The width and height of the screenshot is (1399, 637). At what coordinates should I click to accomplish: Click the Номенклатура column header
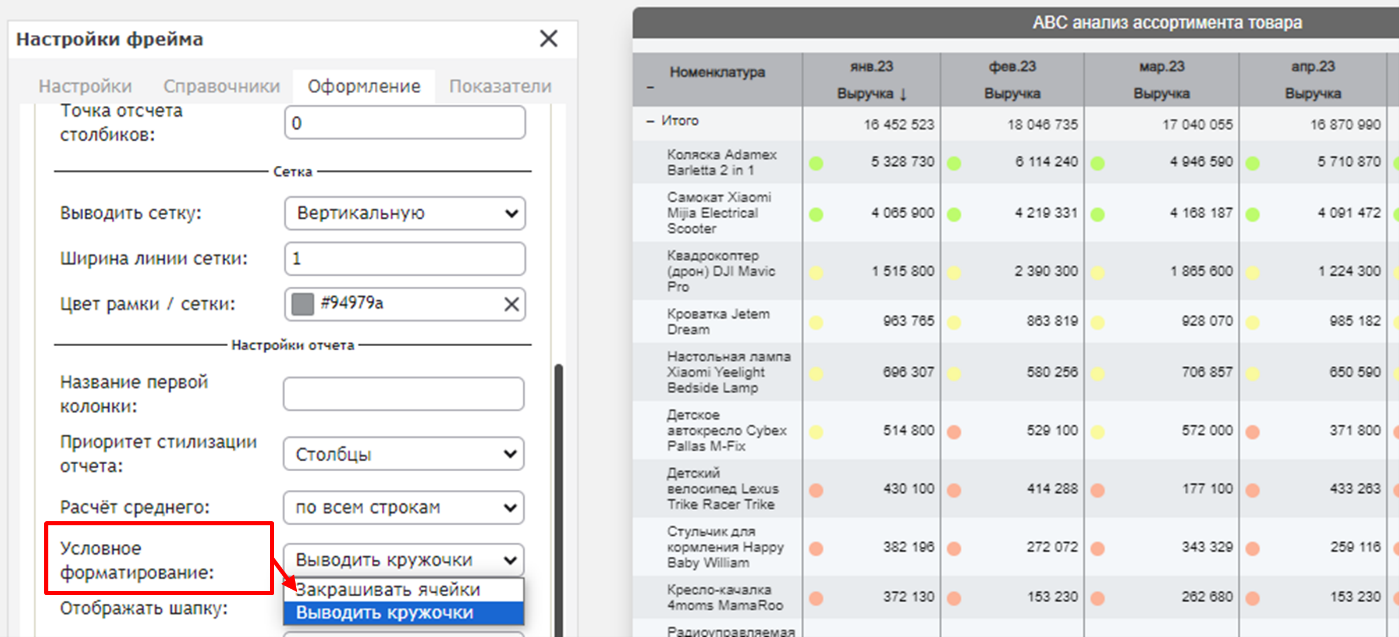coord(718,73)
